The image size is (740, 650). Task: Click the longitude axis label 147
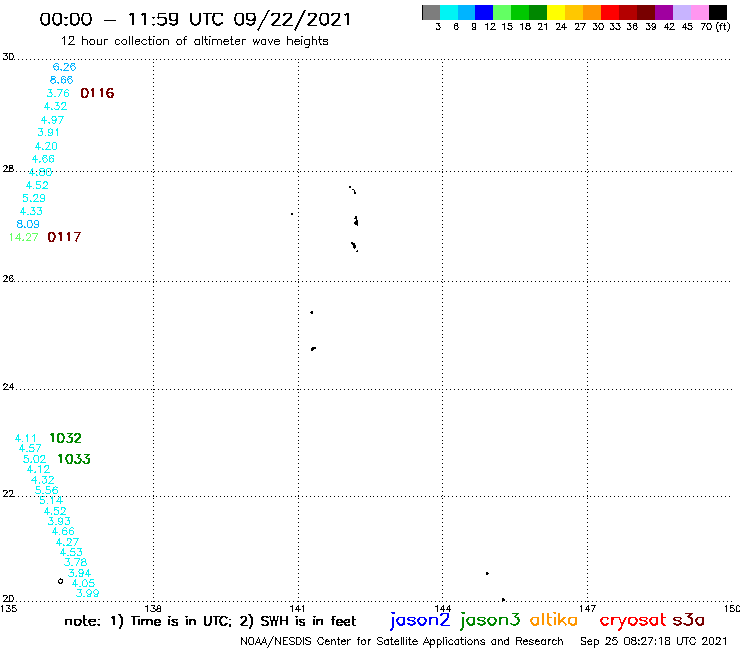[587, 608]
